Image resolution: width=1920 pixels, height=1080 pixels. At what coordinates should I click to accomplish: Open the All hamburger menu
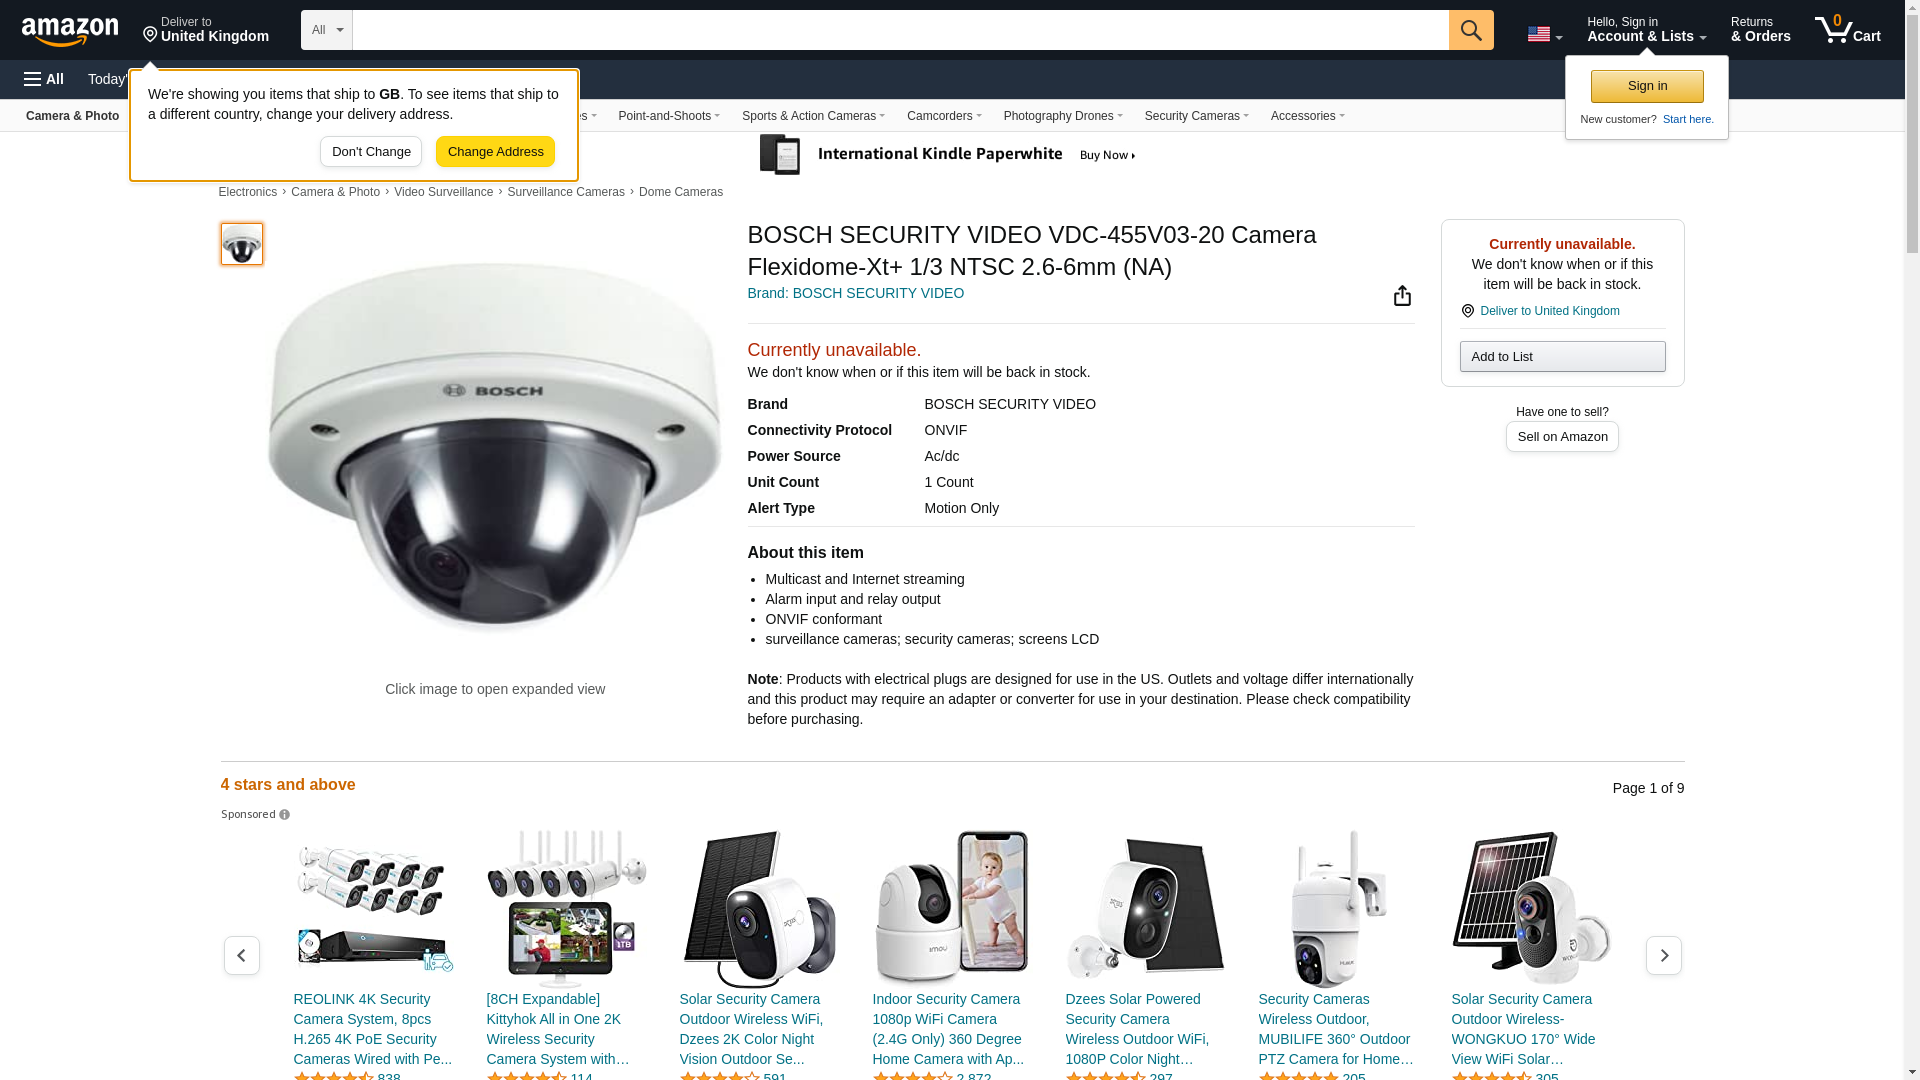pos(44,79)
